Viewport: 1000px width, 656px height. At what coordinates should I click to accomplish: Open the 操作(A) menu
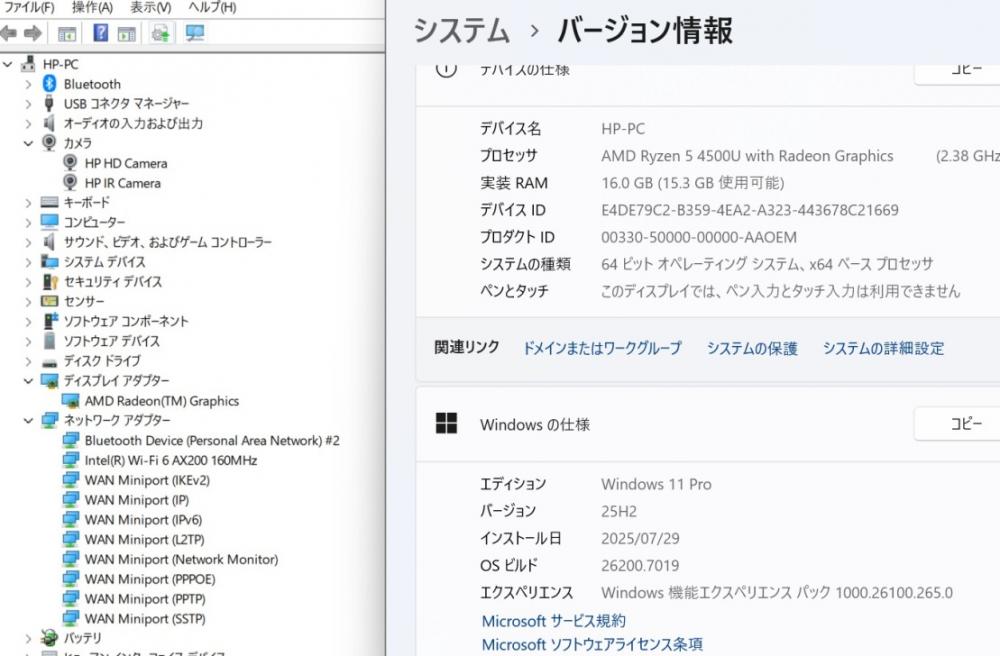pos(92,8)
